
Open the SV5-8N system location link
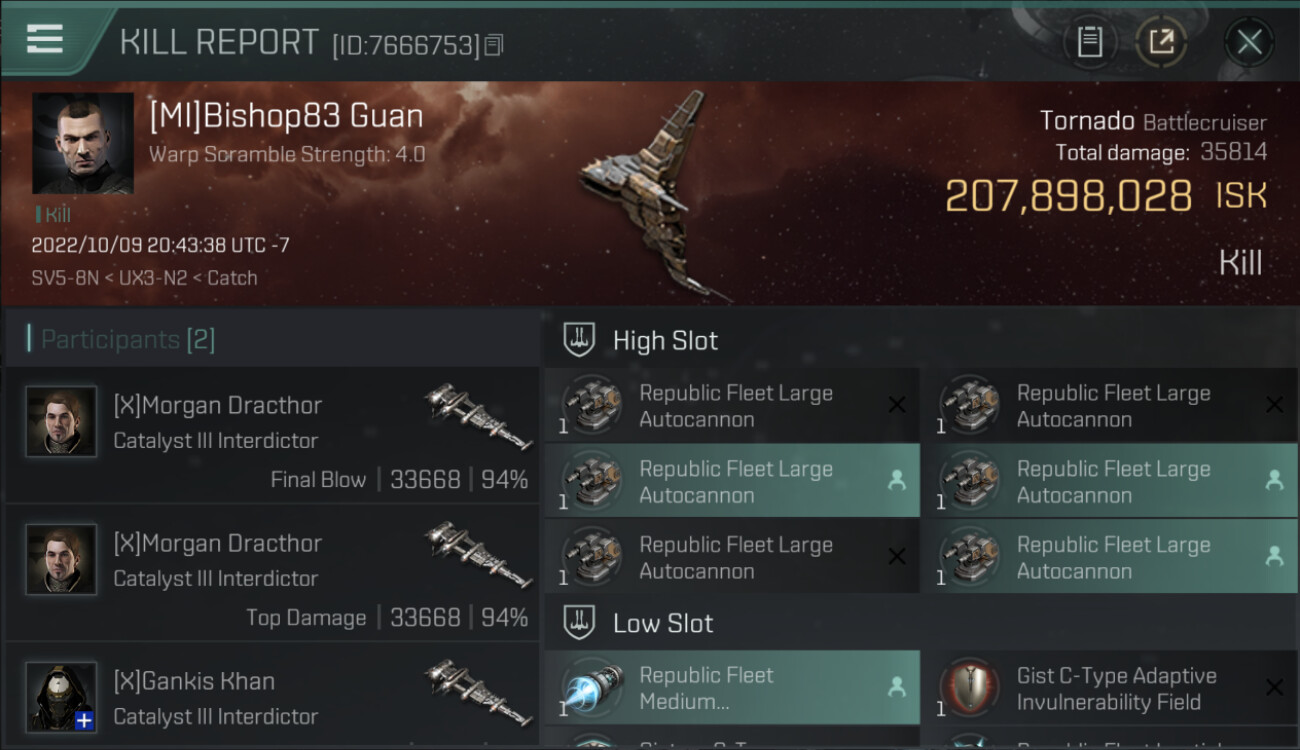(65, 278)
